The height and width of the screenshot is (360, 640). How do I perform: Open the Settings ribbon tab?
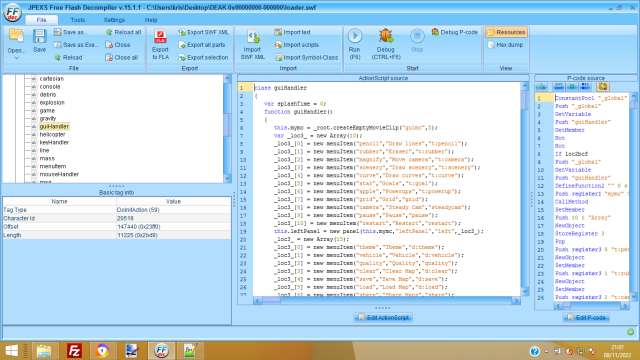(114, 20)
